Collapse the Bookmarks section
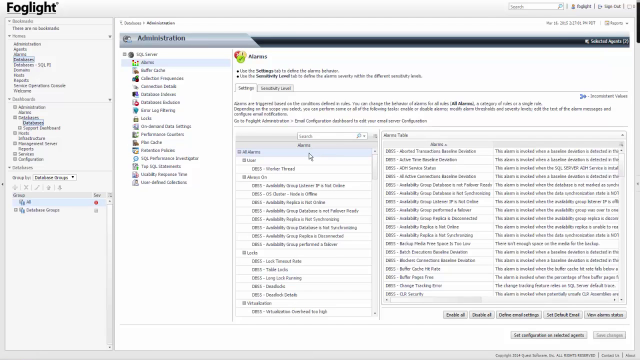This screenshot has height=360, width=640. 9,21
